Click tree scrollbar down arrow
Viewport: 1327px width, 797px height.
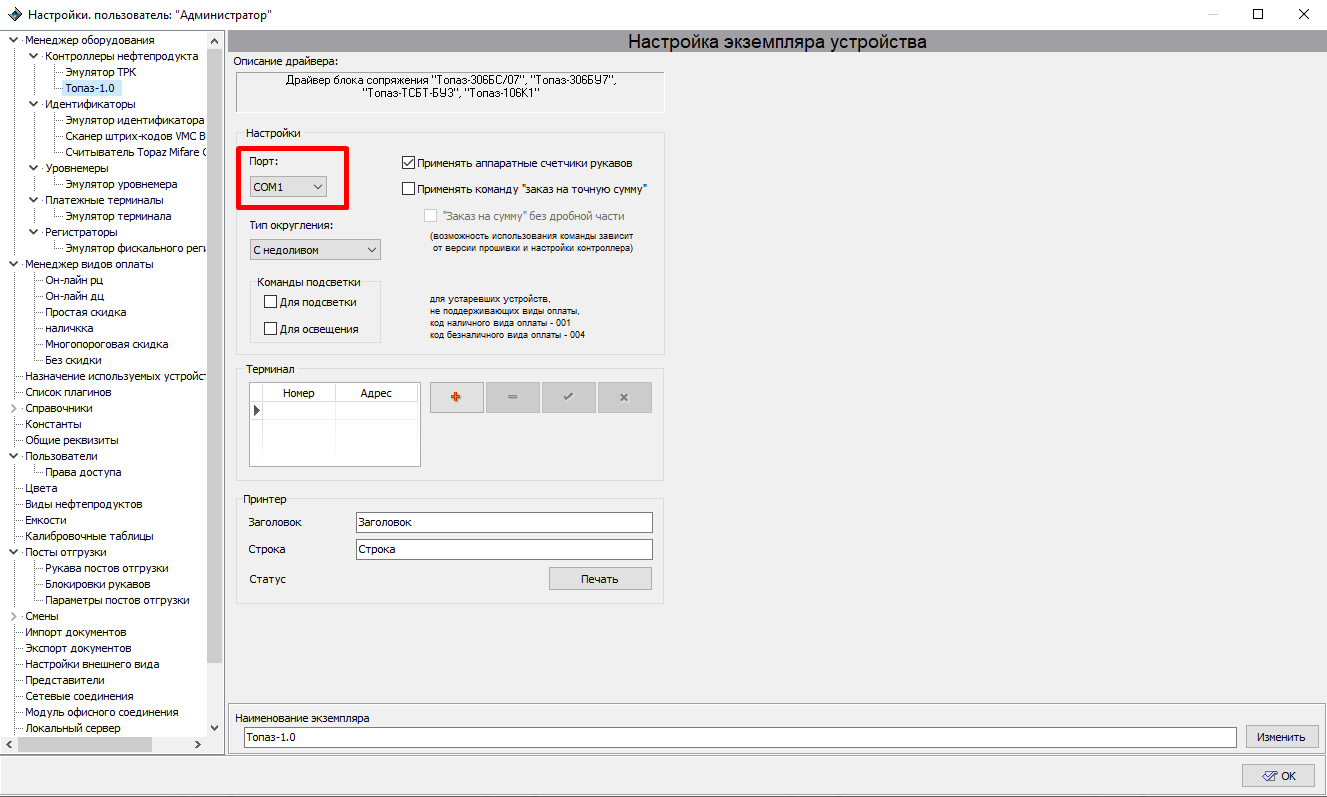pyautogui.click(x=214, y=728)
